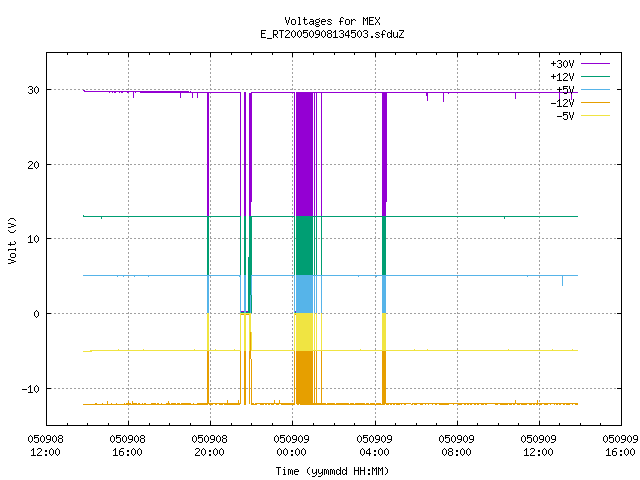Click x-axis tick 050909 08:00
Viewport: 640px width, 480px height.
(x=456, y=446)
